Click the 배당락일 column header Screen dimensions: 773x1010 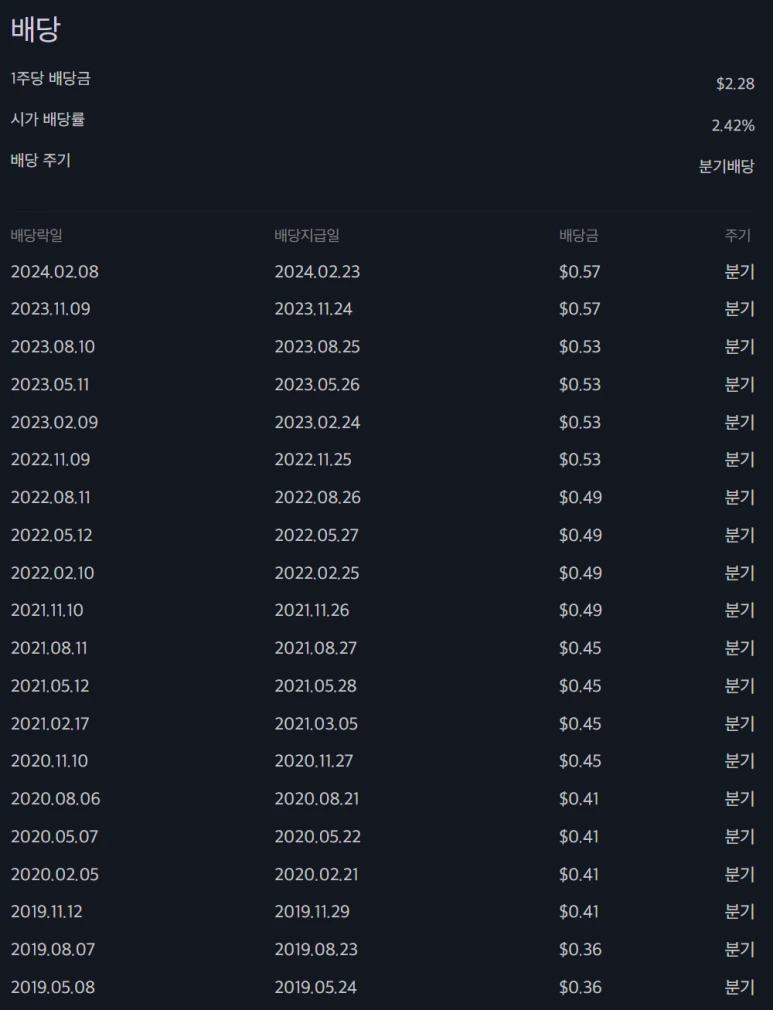(37, 235)
